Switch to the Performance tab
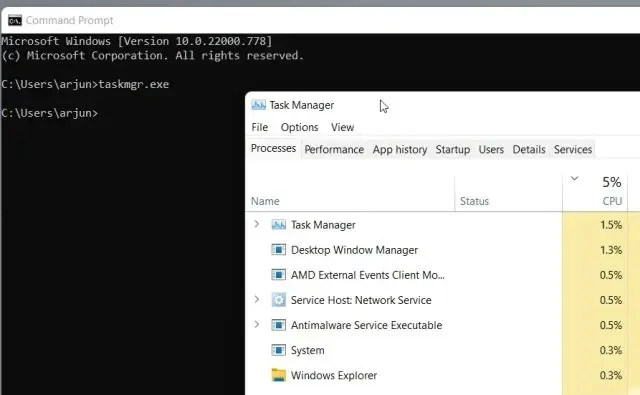The image size is (640, 395). point(334,149)
